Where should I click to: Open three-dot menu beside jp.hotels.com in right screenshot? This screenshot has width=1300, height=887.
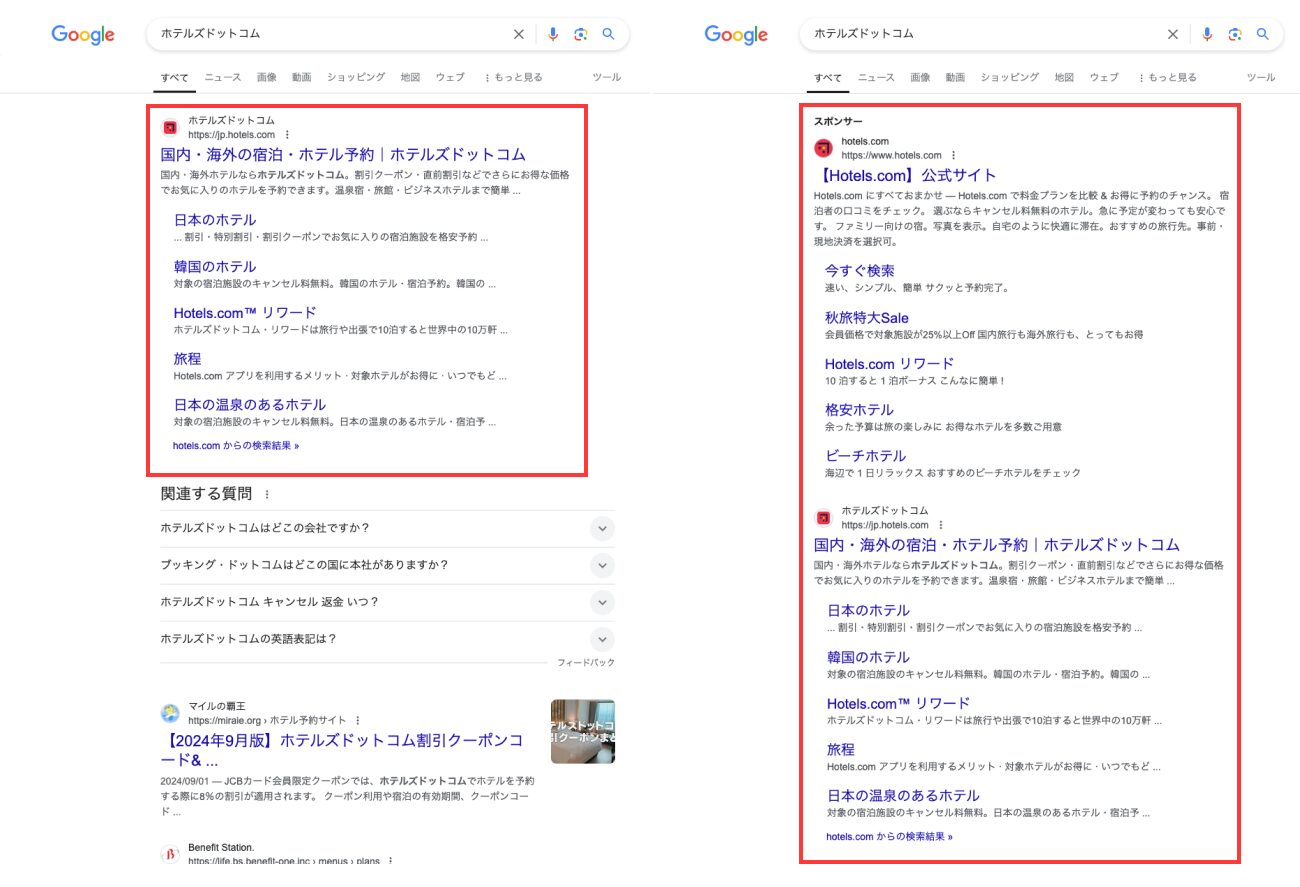pos(941,524)
